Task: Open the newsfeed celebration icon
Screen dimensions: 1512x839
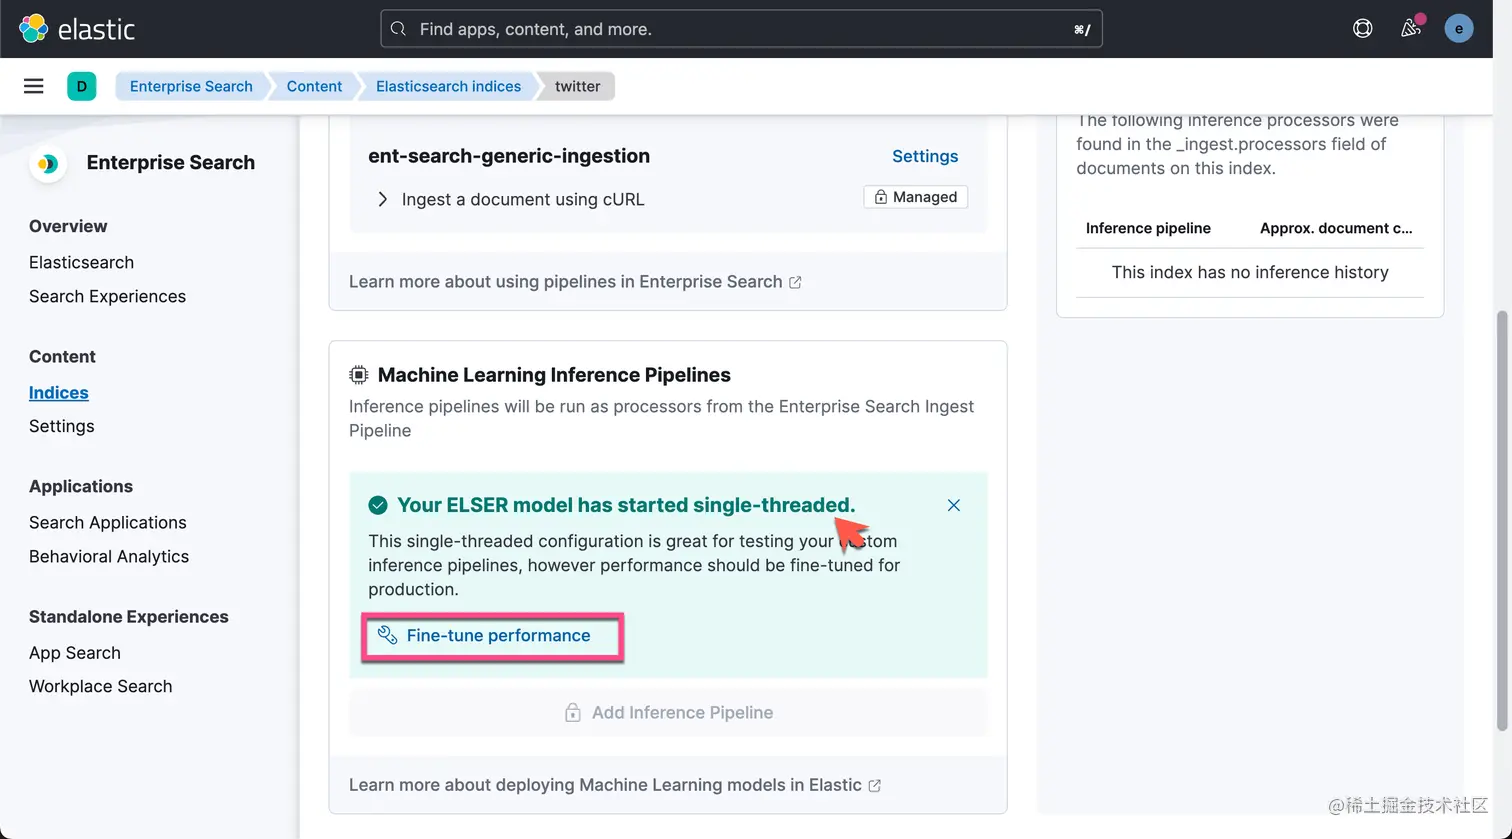Action: point(1411,28)
